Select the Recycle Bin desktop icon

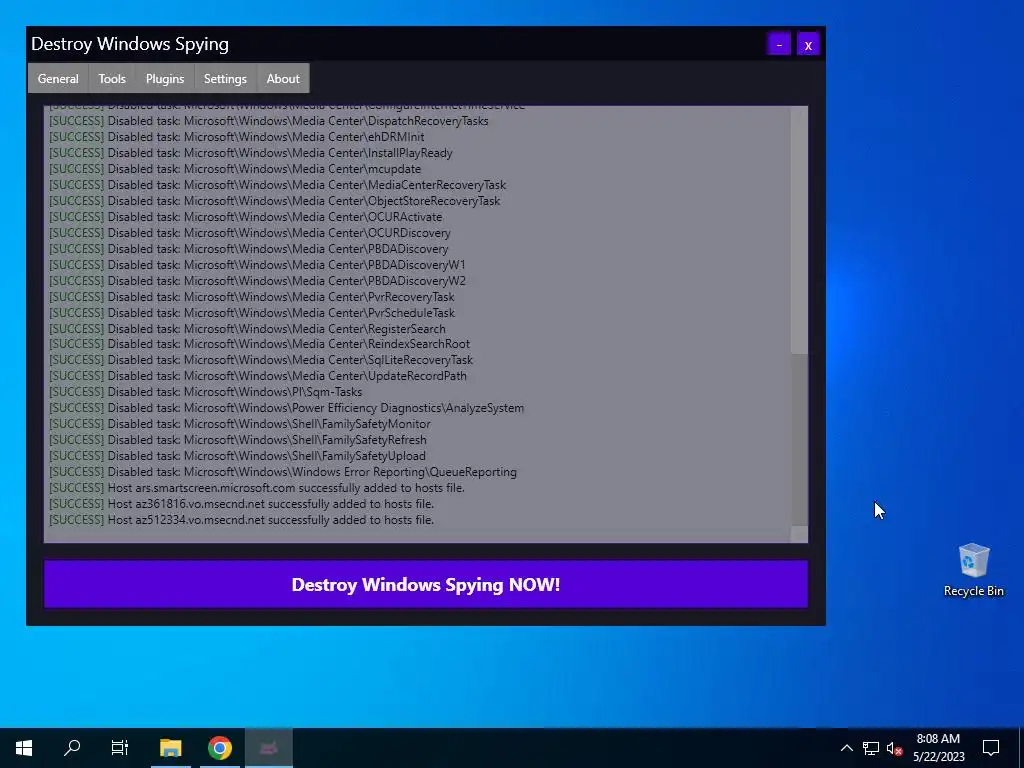coord(974,570)
